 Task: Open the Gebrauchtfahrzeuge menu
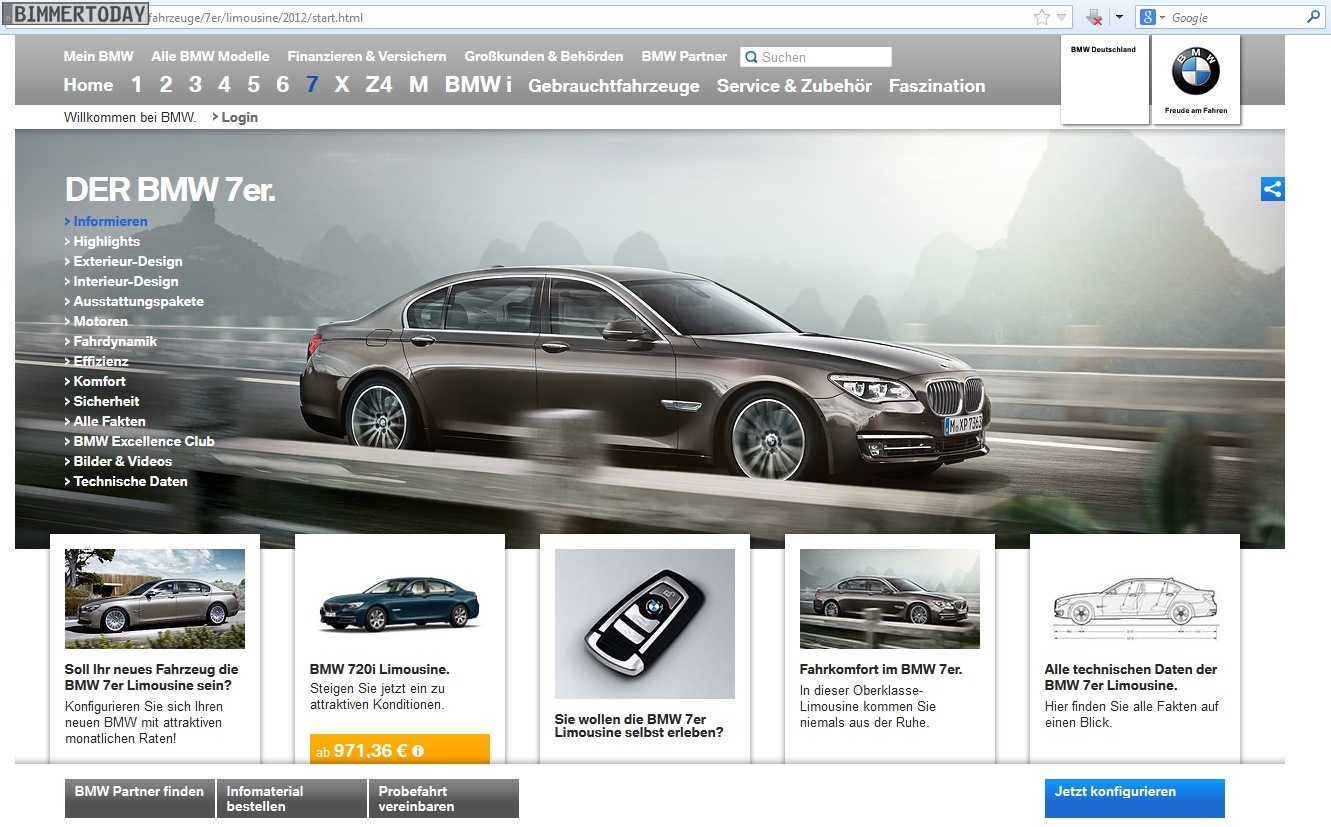click(x=613, y=86)
